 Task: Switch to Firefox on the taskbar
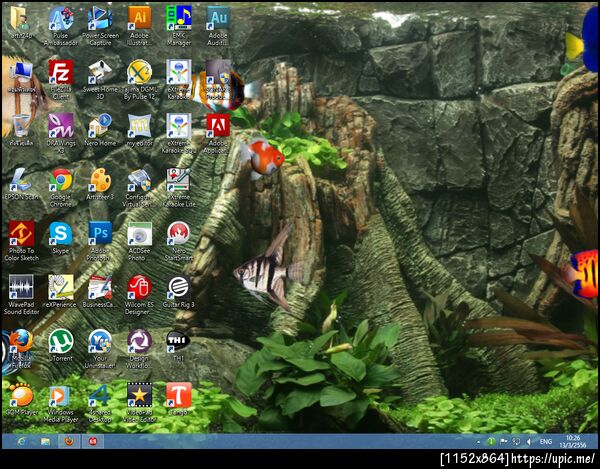click(x=69, y=442)
